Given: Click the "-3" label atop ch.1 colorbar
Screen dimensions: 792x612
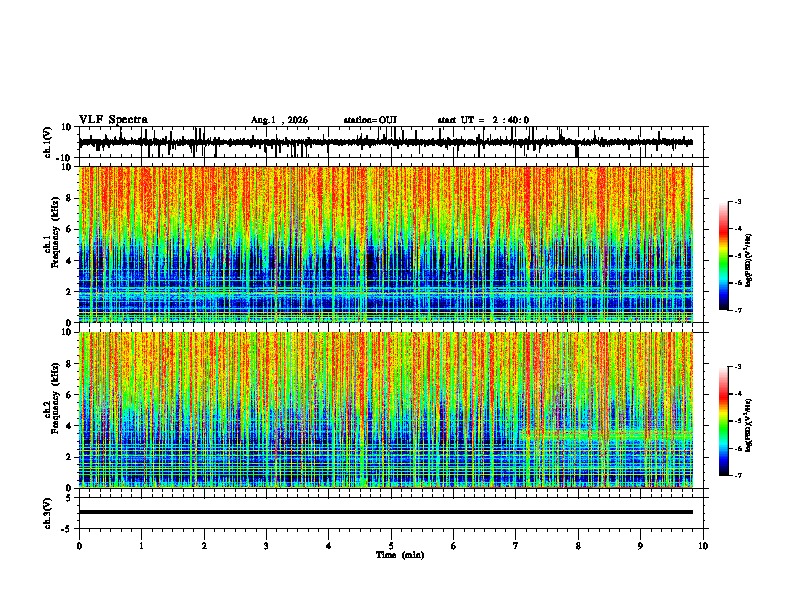Looking at the screenshot, I should pos(737,201).
